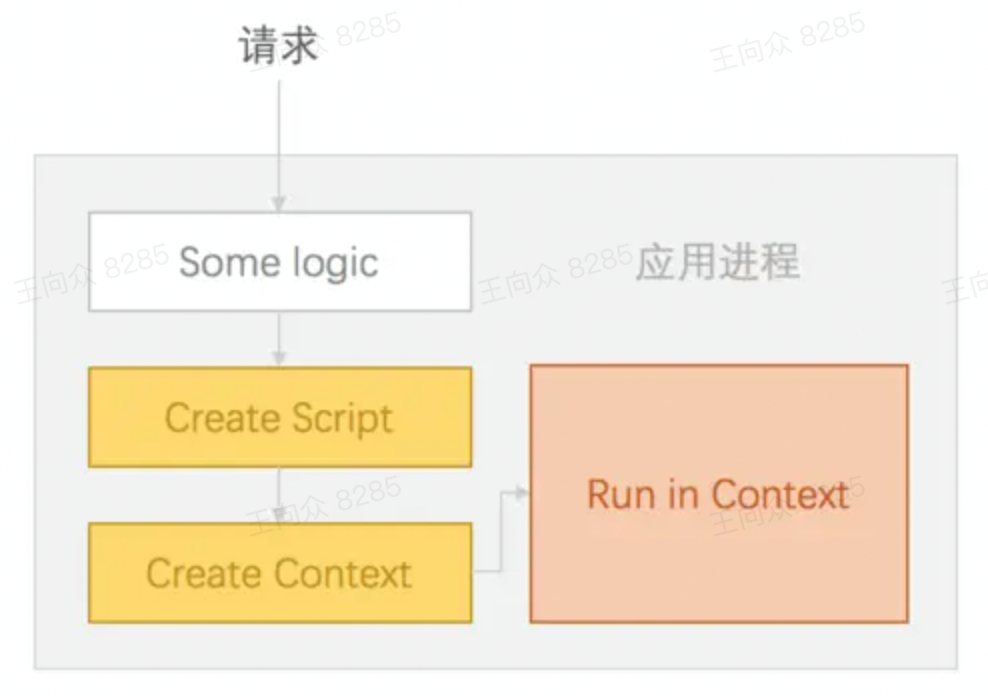Select the Run in Context box
The width and height of the screenshot is (988, 696).
719,493
